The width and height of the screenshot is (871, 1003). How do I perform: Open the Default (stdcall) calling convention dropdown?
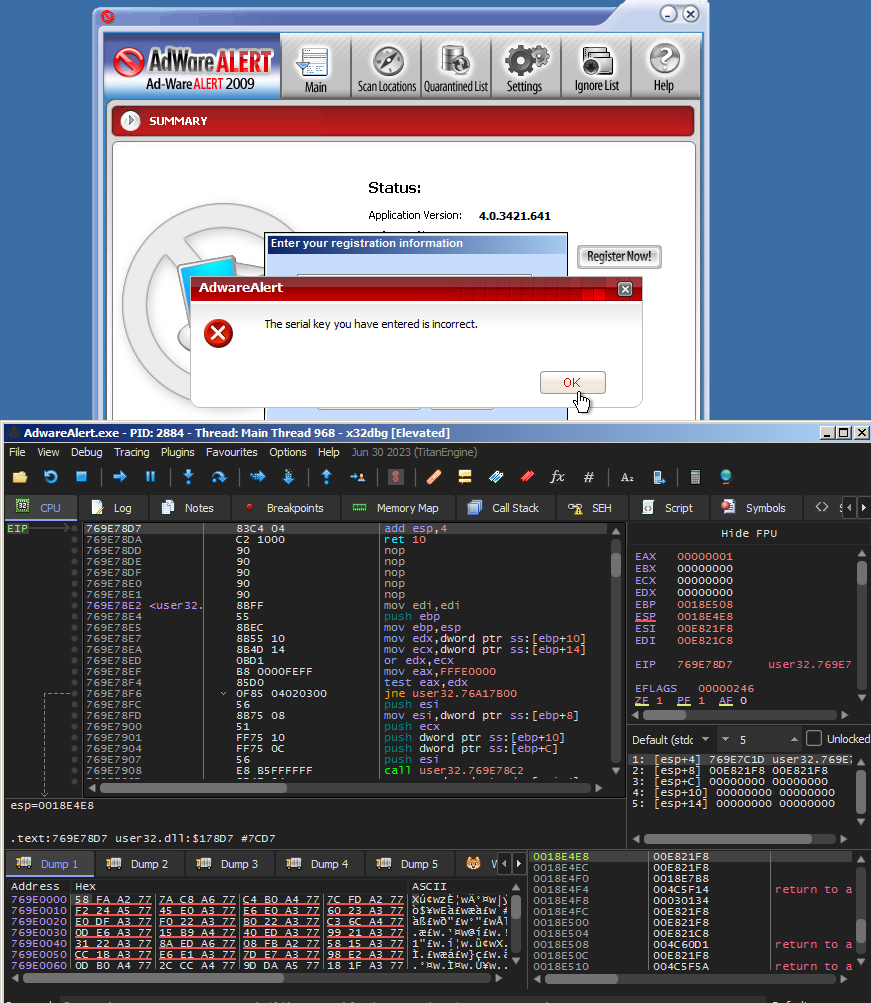(671, 739)
